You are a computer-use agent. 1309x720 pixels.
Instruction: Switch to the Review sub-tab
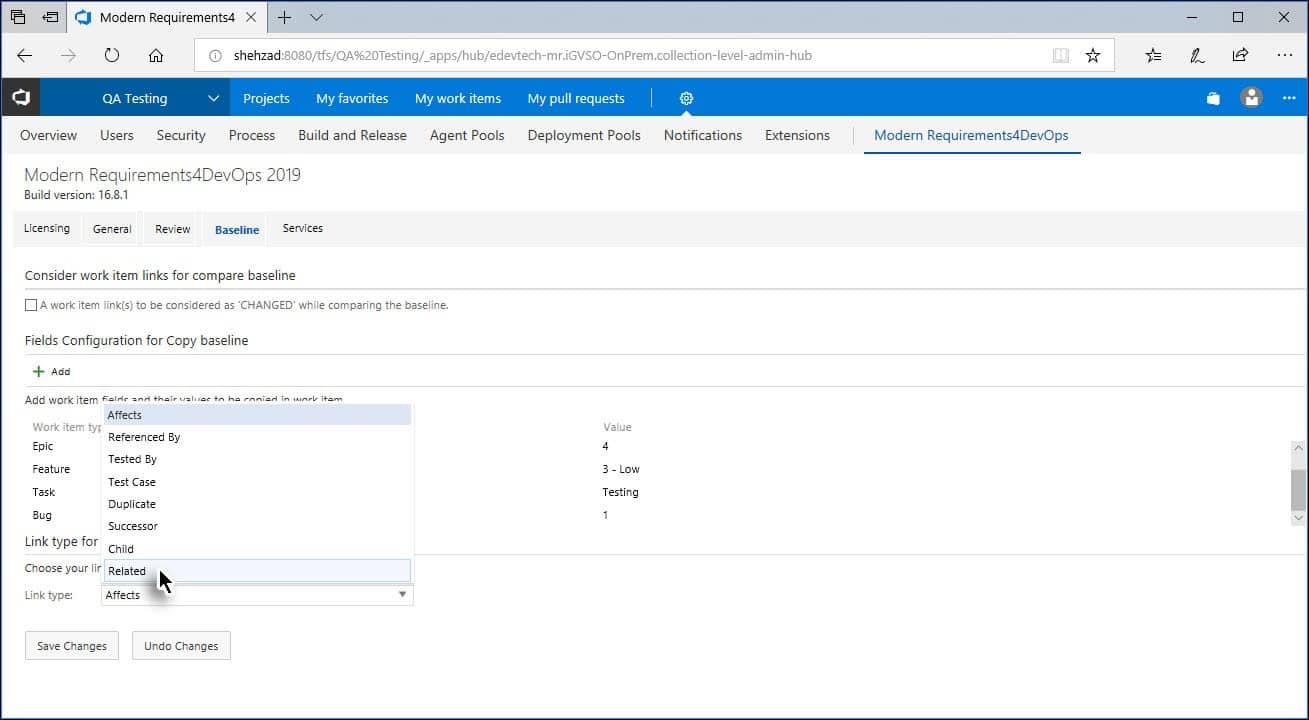click(172, 228)
